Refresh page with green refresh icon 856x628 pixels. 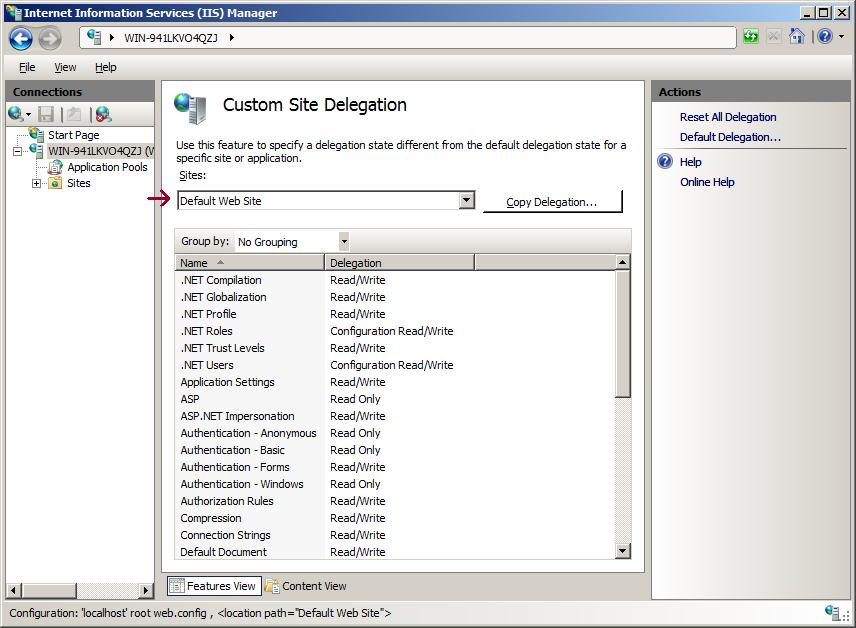click(751, 37)
